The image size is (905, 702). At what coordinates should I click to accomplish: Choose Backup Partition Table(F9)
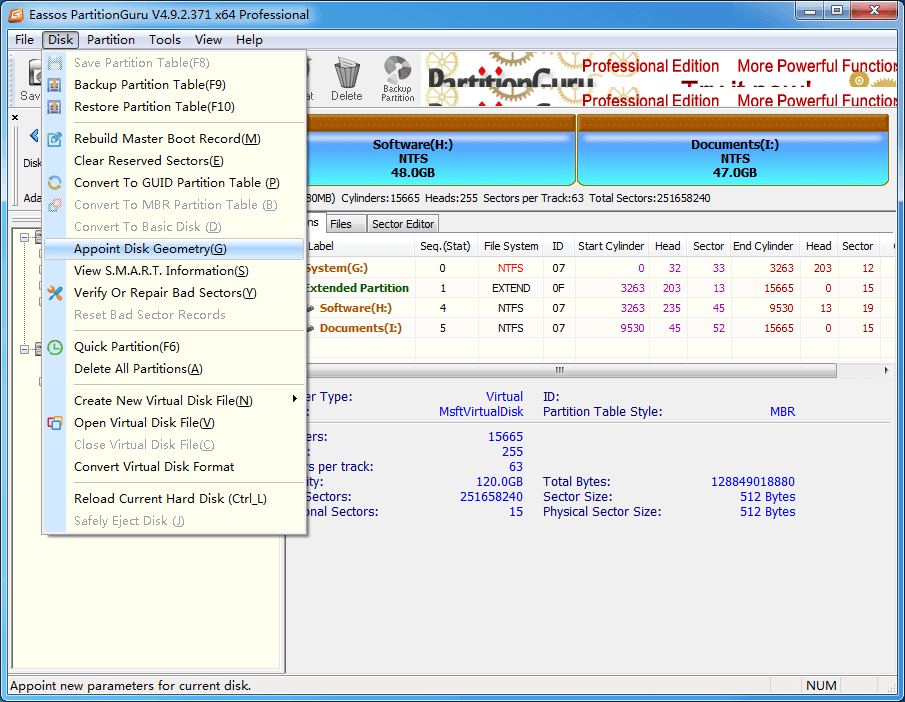tap(174, 85)
